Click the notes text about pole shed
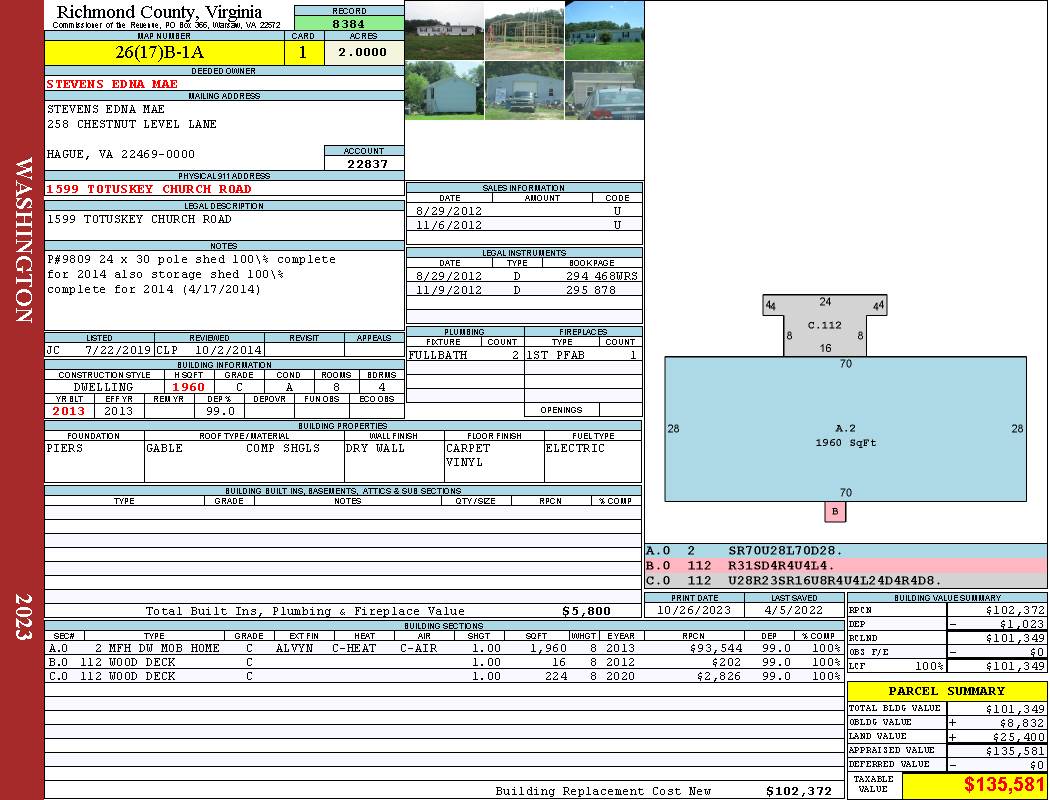Image resolution: width=1050 pixels, height=800 pixels. (191, 274)
